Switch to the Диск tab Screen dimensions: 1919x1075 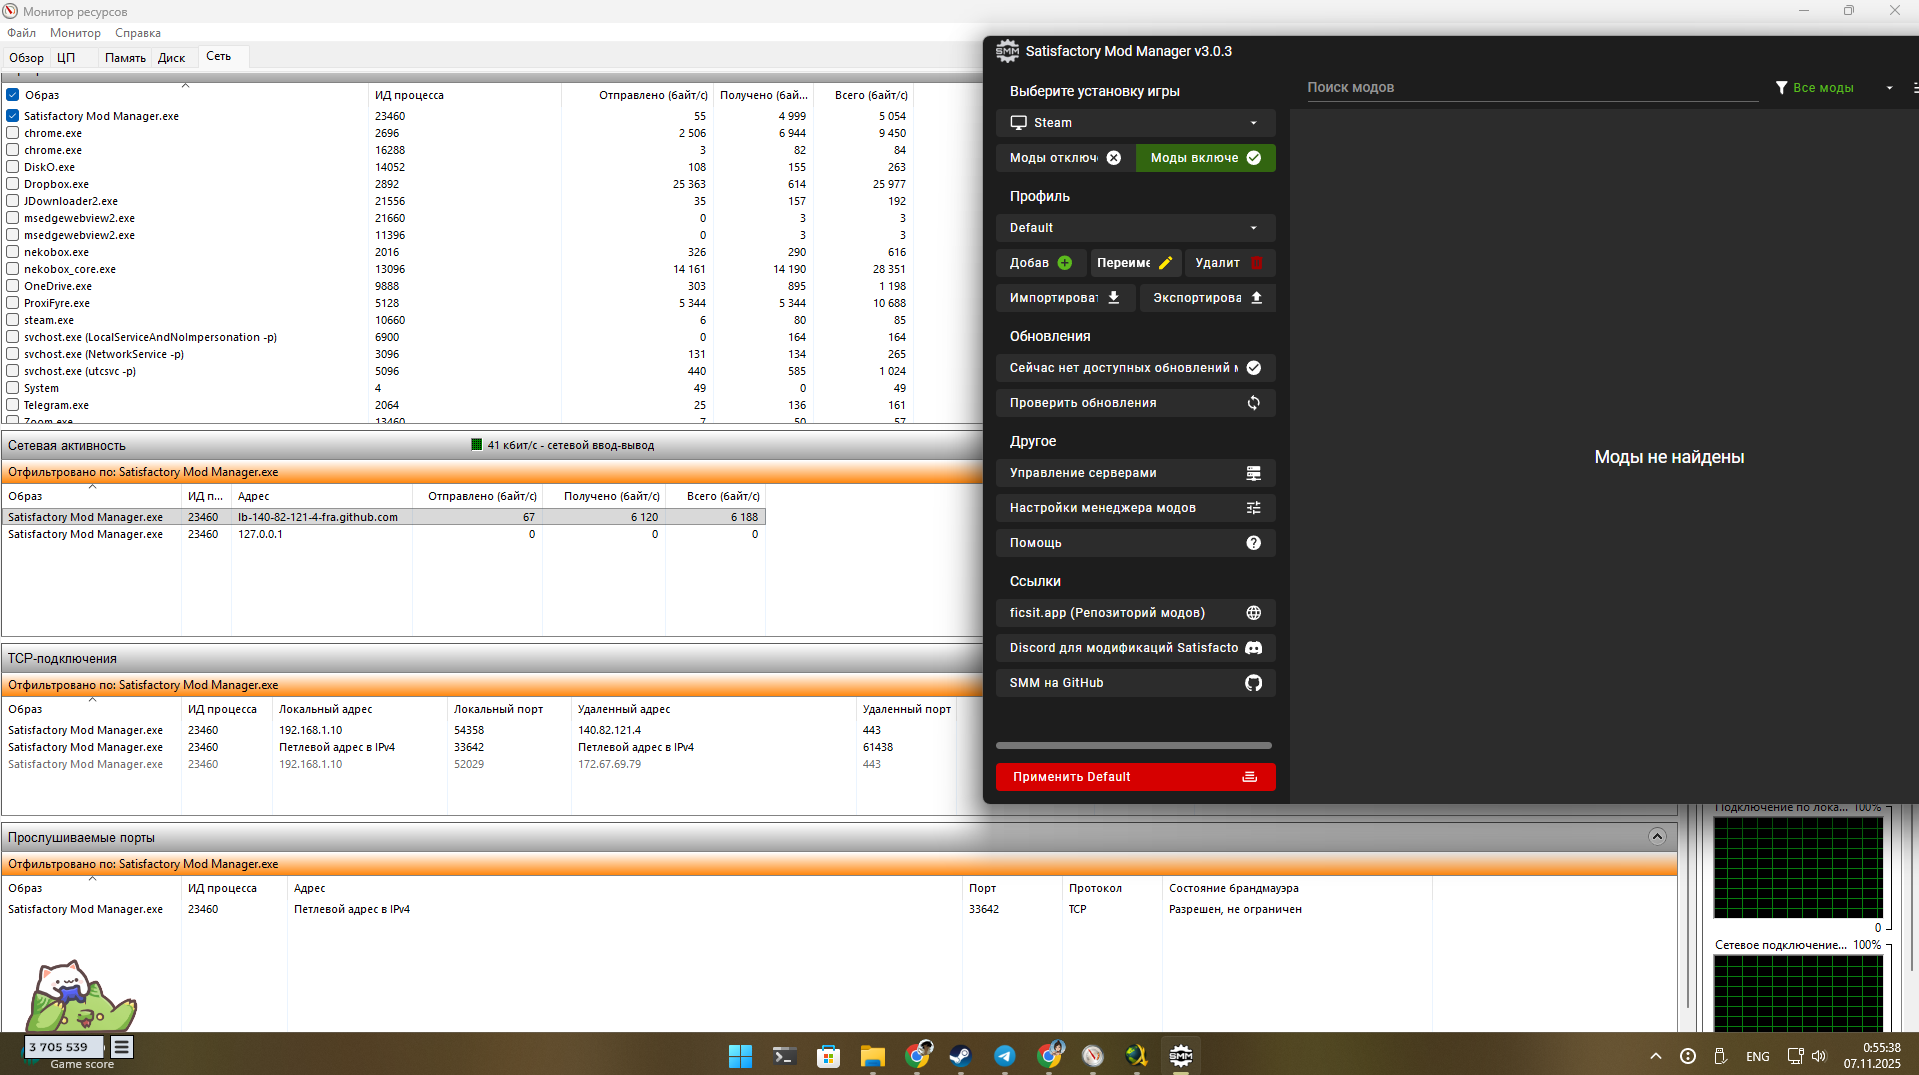click(172, 58)
